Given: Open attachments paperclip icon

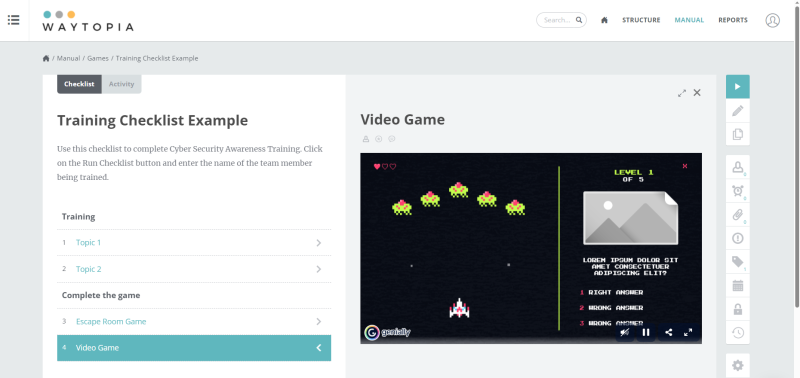Looking at the screenshot, I should [x=738, y=215].
